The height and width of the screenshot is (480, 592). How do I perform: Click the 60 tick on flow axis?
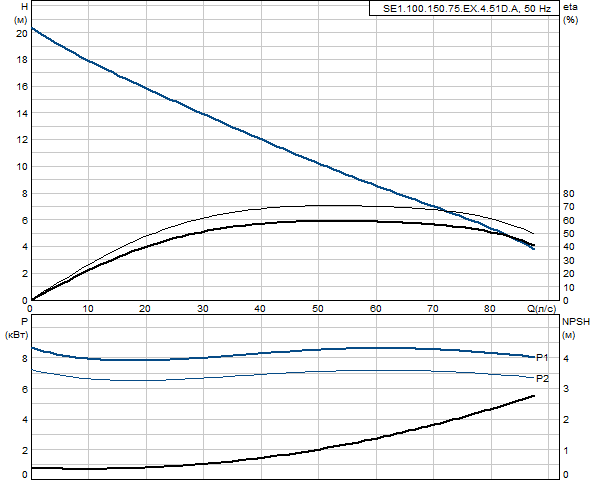coord(375,309)
